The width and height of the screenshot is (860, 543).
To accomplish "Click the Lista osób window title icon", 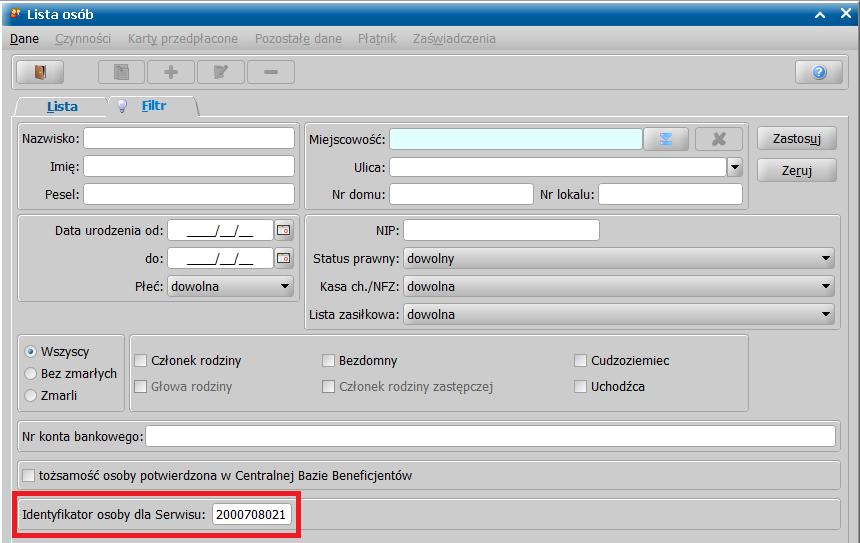I will coord(15,14).
